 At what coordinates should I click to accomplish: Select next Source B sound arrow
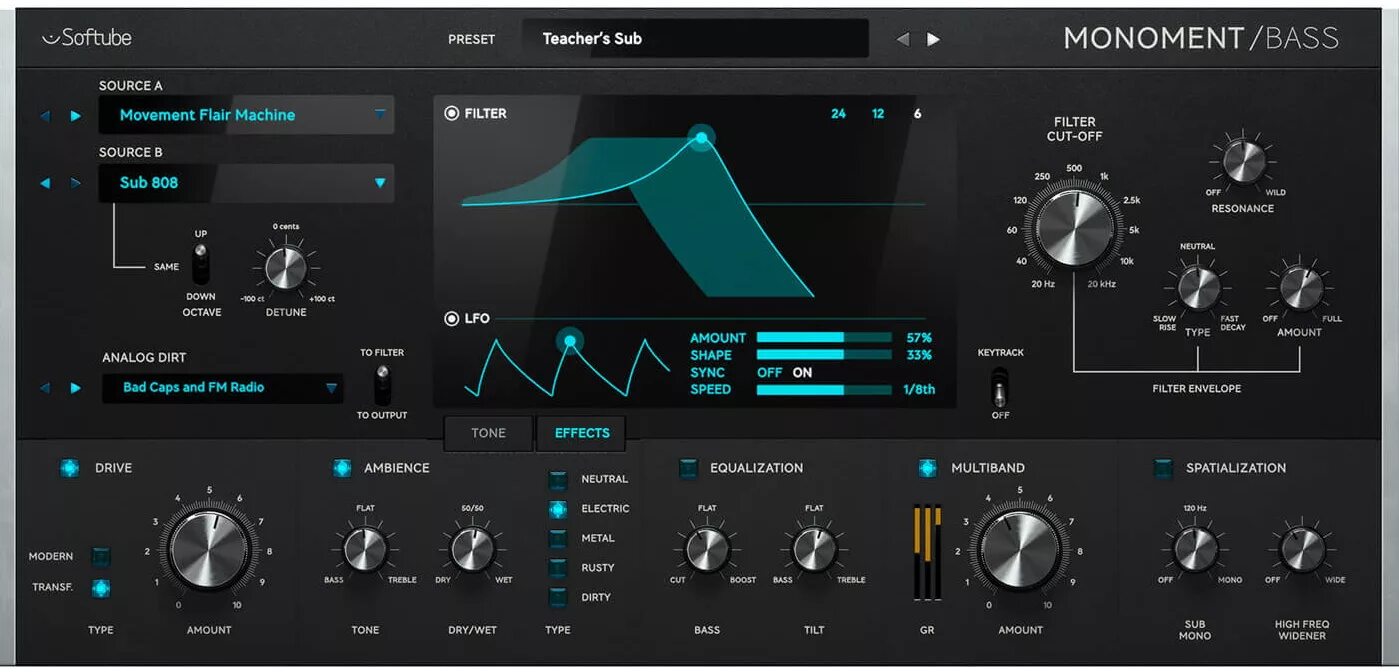75,183
